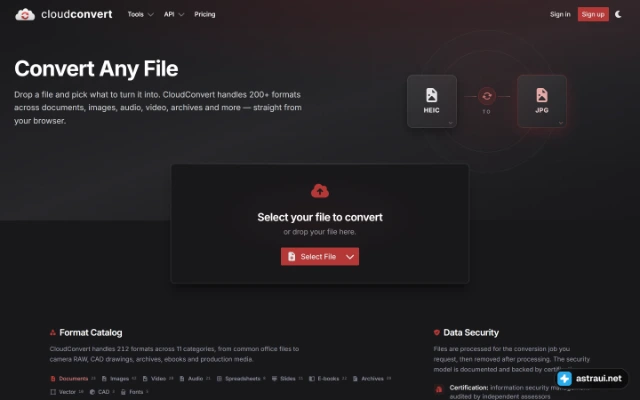Select the Audio format category
The height and width of the screenshot is (400, 640).
click(x=195, y=379)
